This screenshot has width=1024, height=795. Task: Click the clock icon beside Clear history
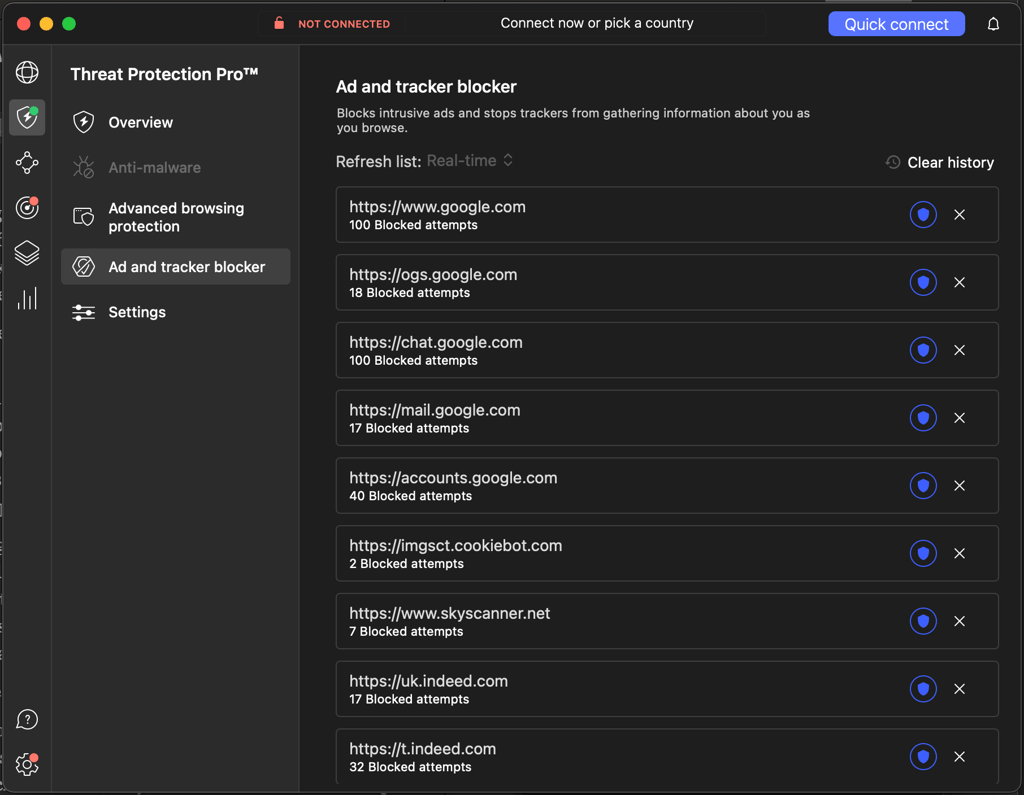pos(893,162)
